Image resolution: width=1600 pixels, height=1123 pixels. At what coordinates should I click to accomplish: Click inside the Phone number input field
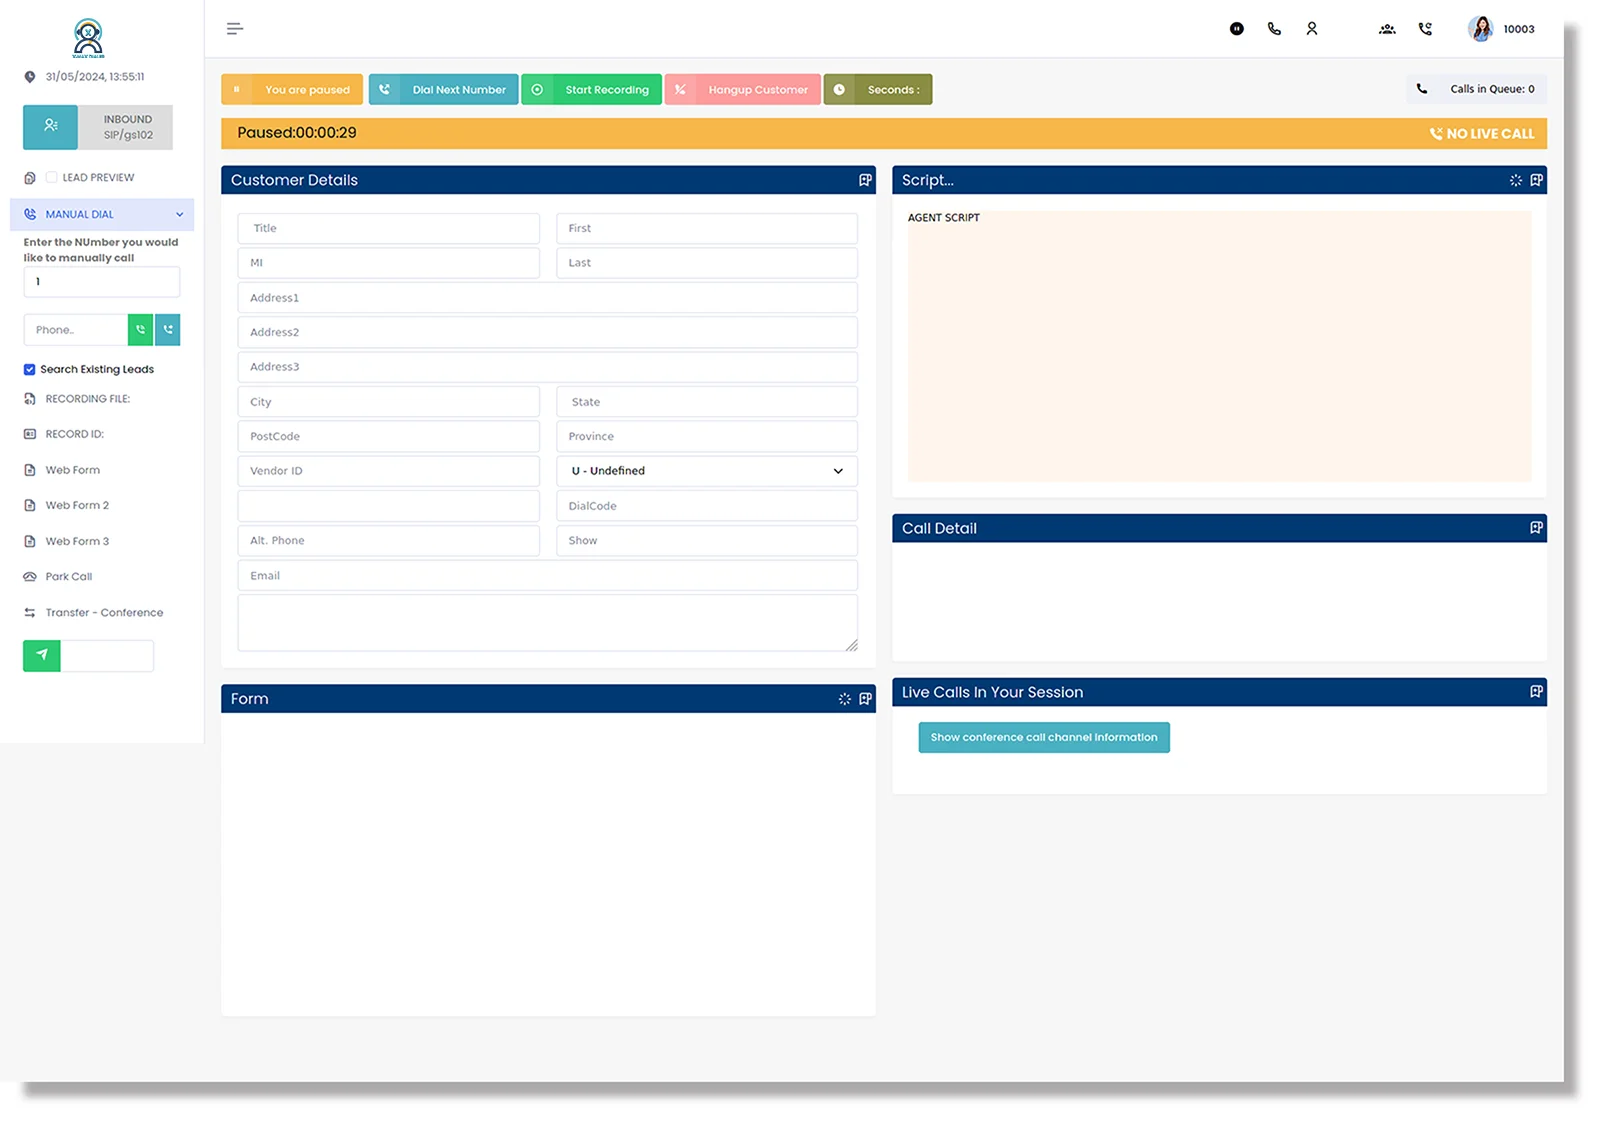click(x=76, y=329)
